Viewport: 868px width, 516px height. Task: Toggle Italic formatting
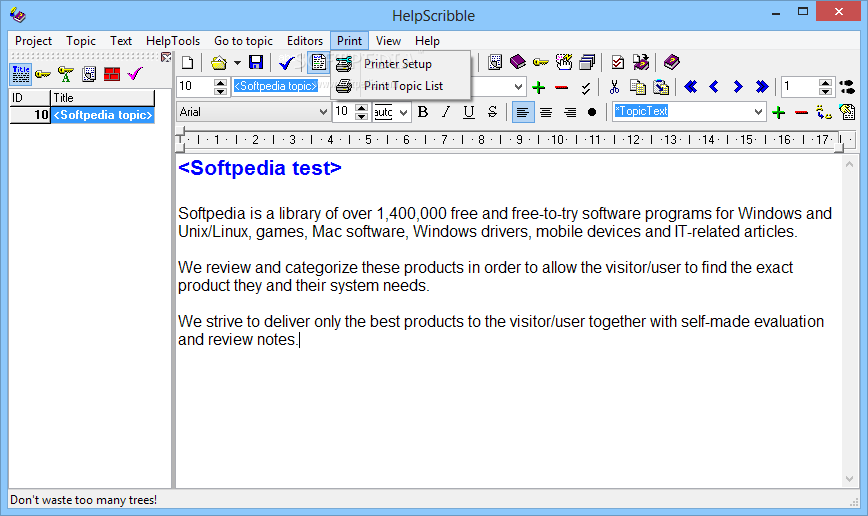pos(446,112)
